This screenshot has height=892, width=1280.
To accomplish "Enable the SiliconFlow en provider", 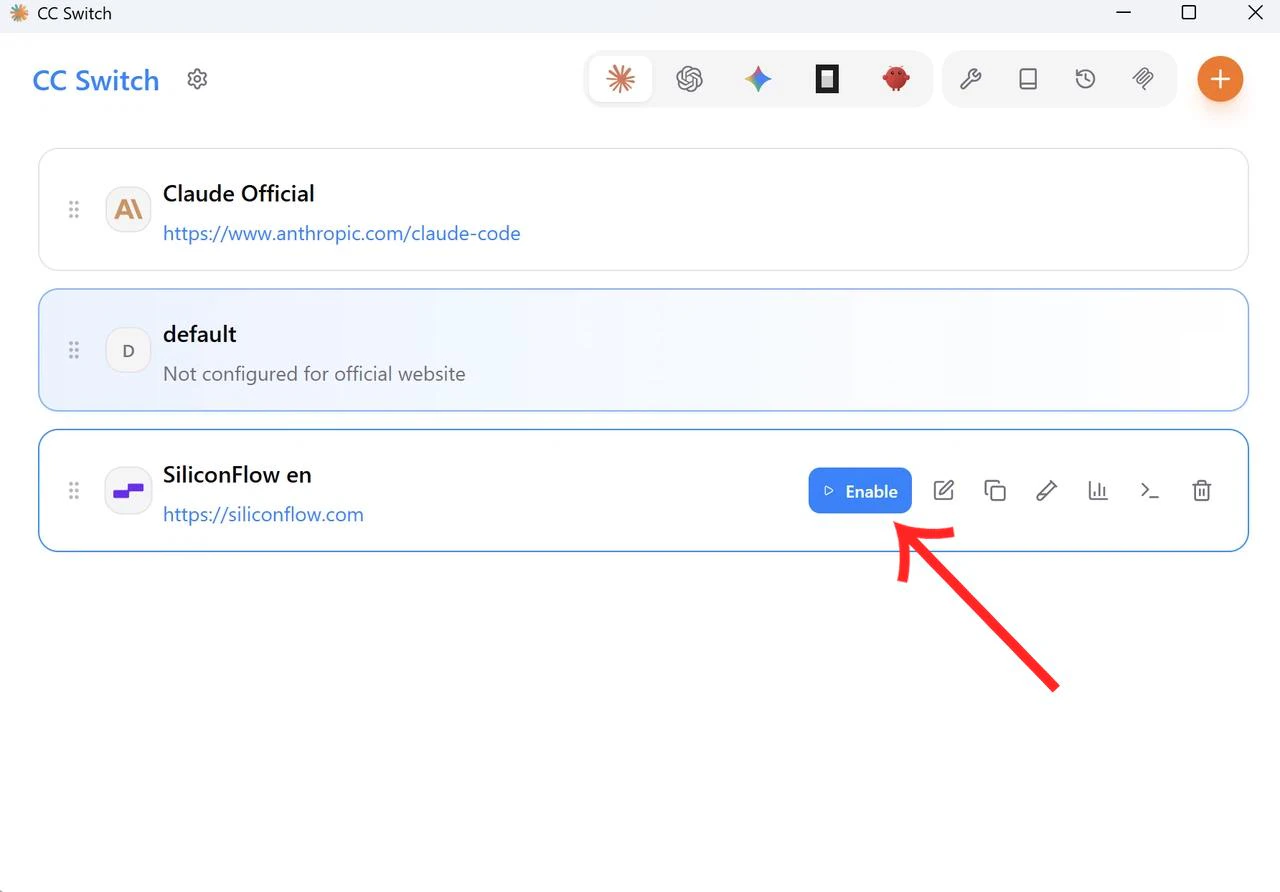I will point(860,491).
